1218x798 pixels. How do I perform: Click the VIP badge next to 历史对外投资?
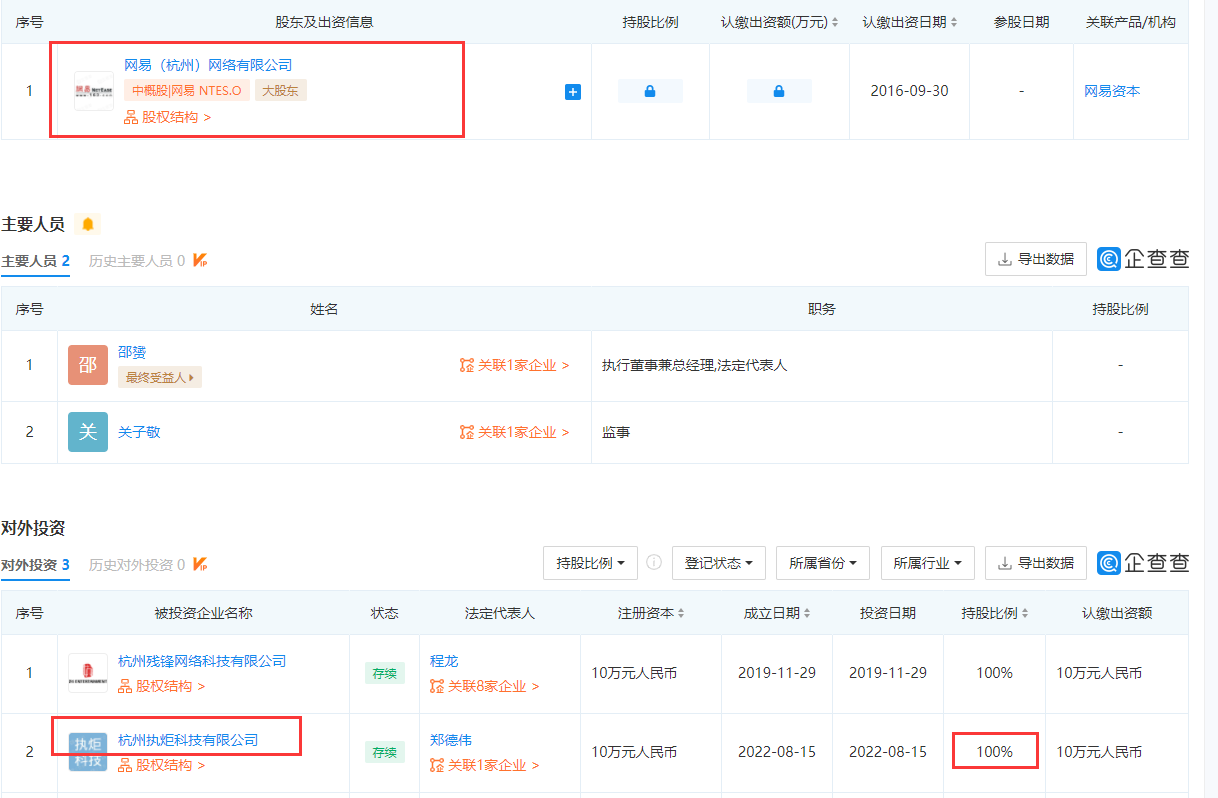200,565
